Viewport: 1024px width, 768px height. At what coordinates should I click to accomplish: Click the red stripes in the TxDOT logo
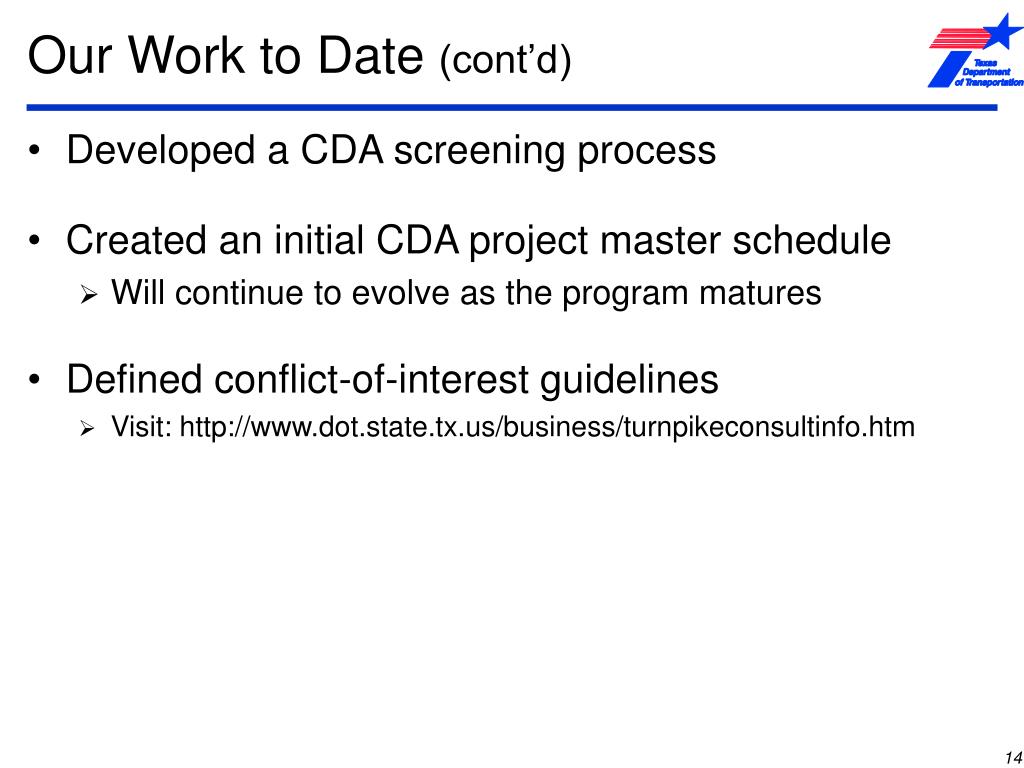(x=959, y=38)
